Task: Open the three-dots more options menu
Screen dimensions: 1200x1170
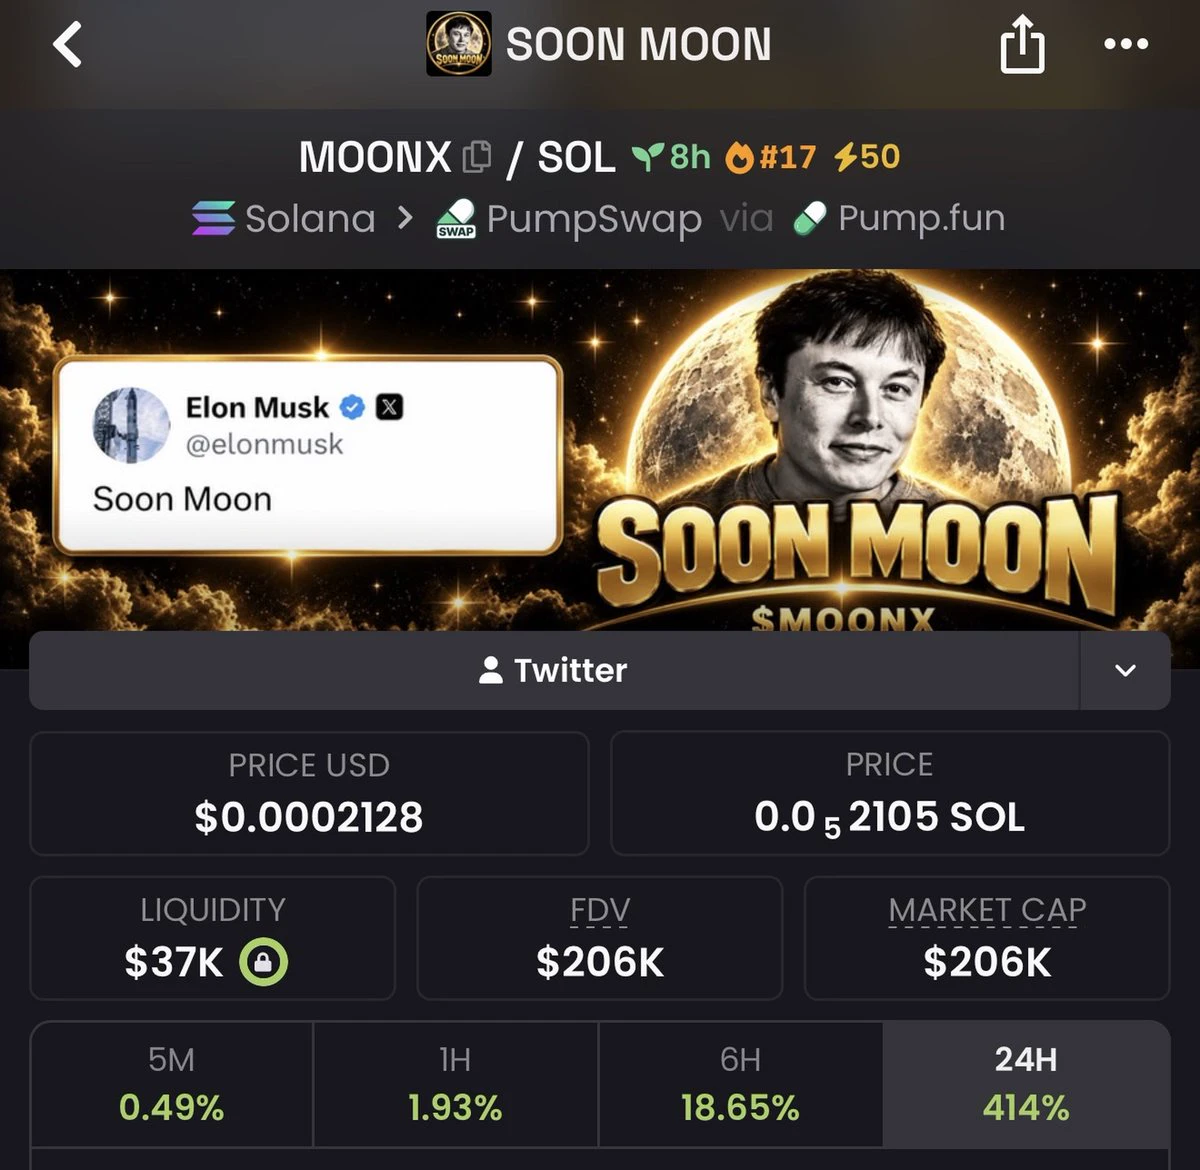Action: pos(1126,44)
